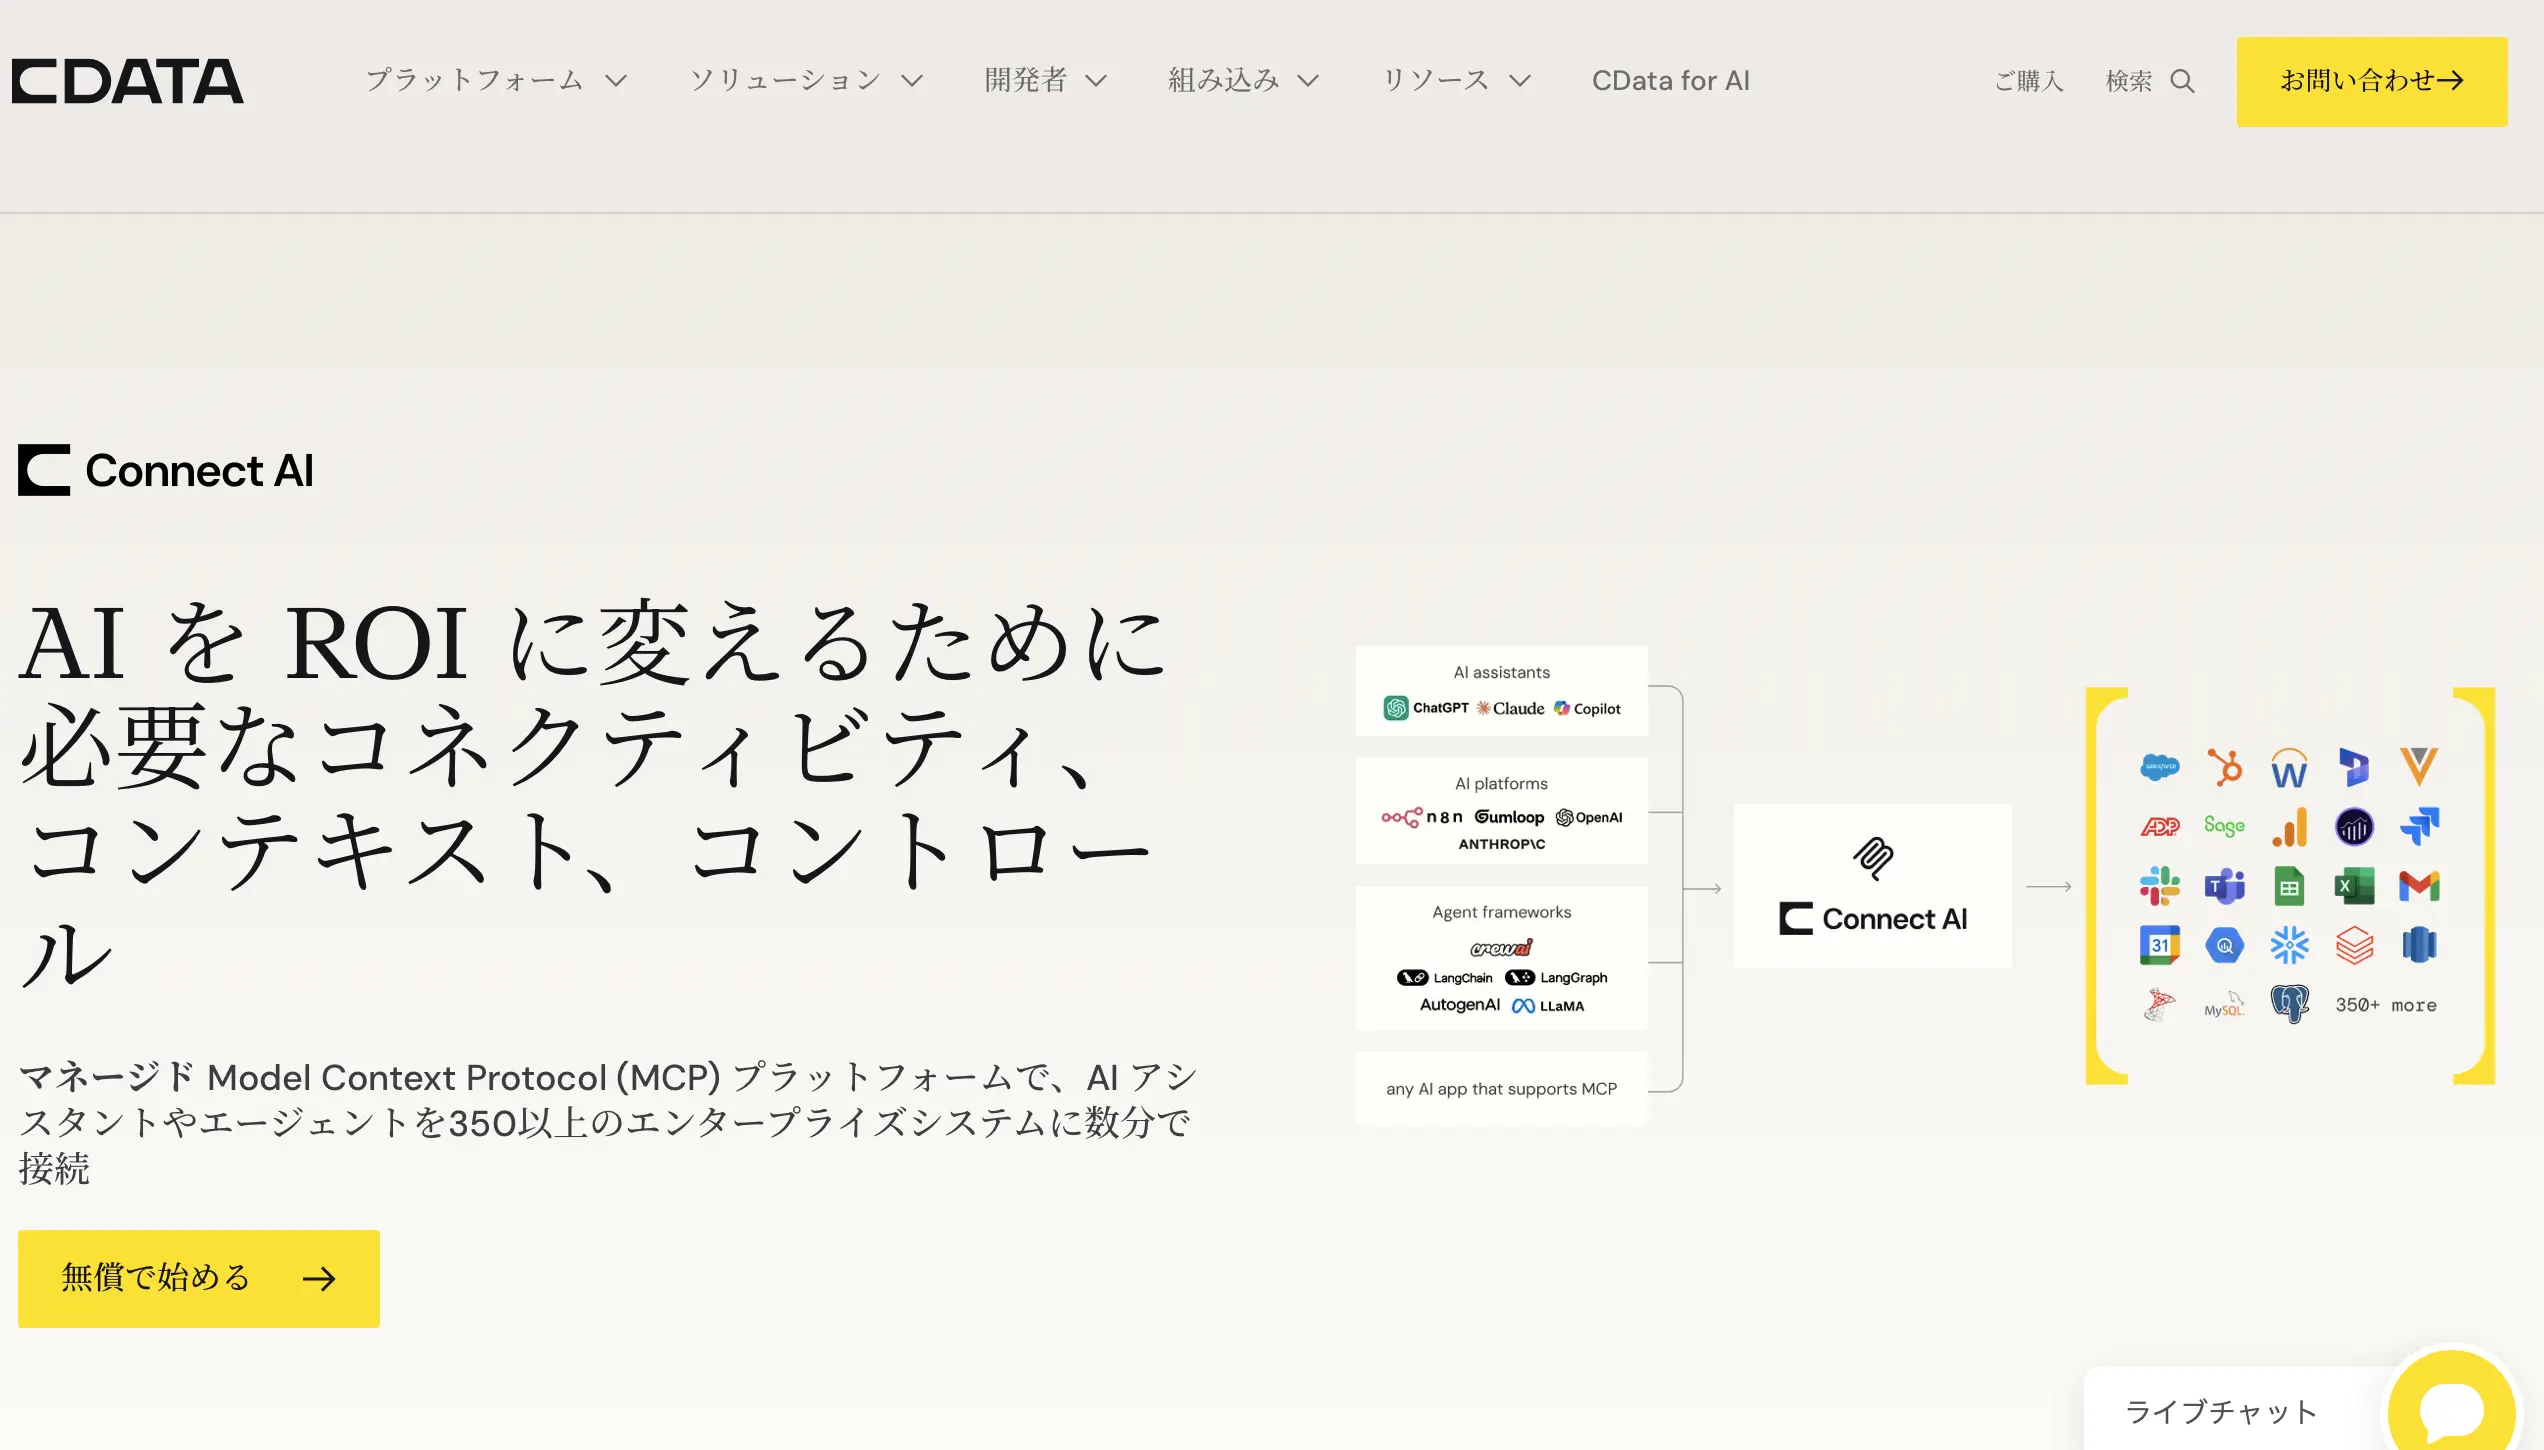Click the n8n logo under AI platforms

tap(1421, 817)
